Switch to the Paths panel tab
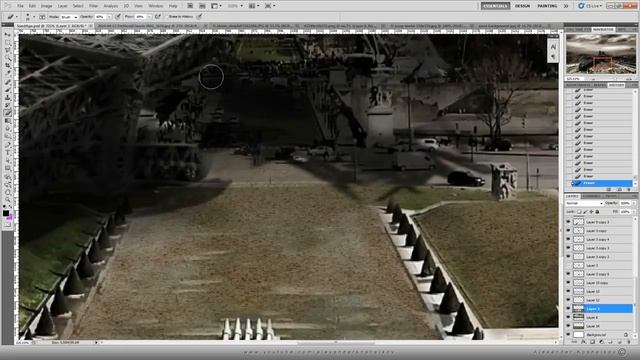Image resolution: width=640 pixels, height=360 pixels. (610, 196)
